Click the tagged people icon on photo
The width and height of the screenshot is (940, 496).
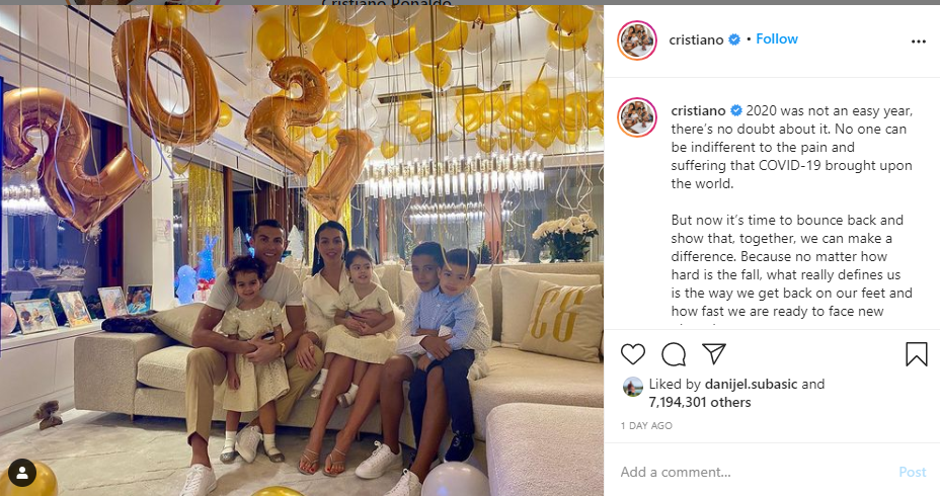(x=22, y=473)
